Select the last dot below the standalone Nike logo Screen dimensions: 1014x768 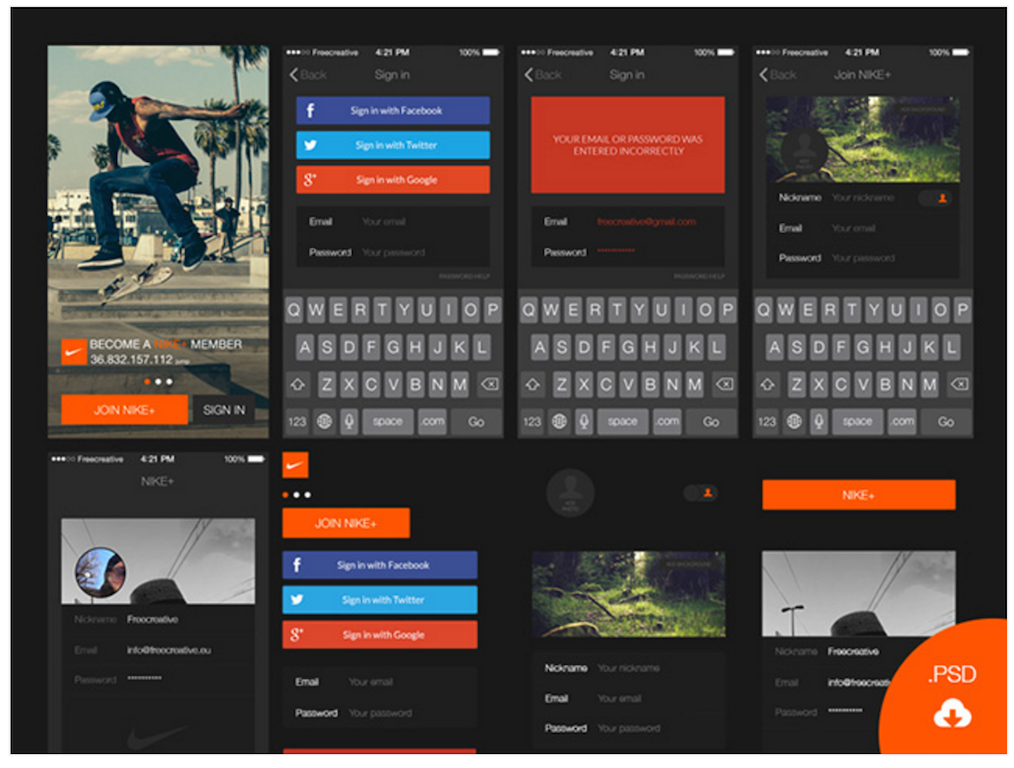point(308,495)
